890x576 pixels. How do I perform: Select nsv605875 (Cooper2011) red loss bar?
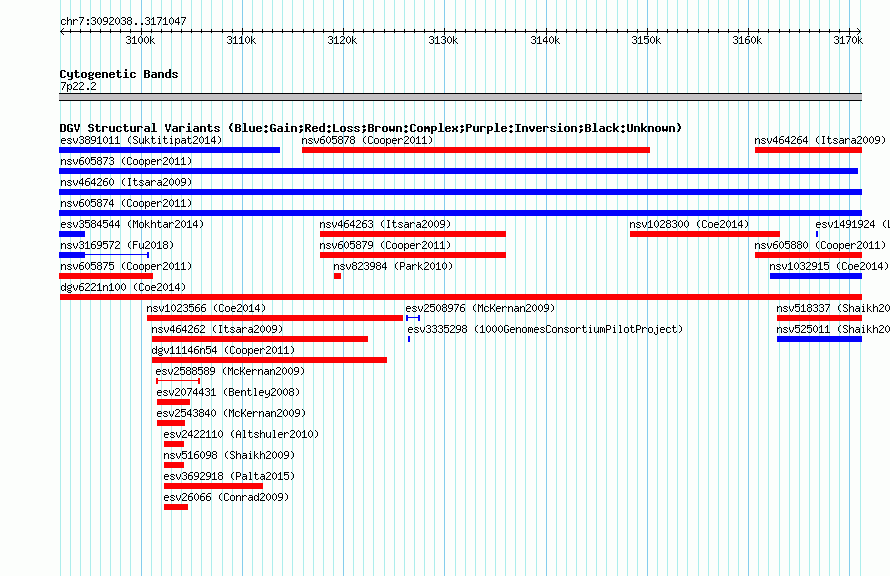click(x=106, y=276)
